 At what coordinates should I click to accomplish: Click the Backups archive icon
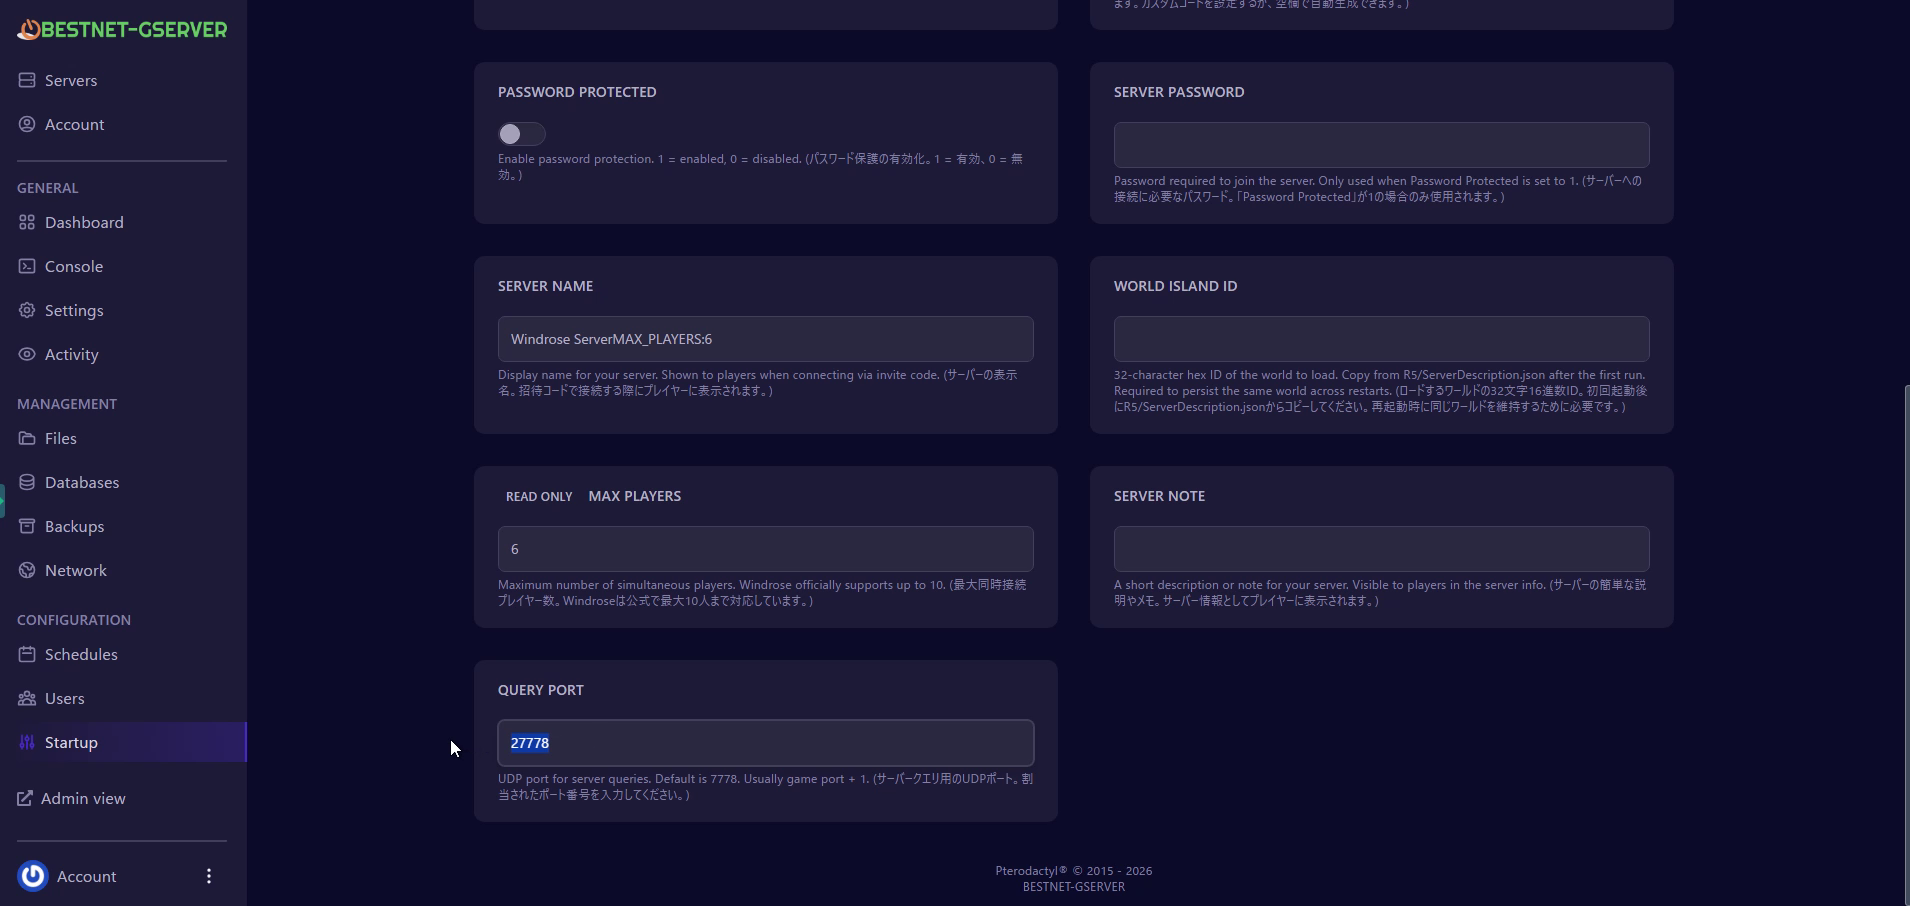(x=27, y=526)
